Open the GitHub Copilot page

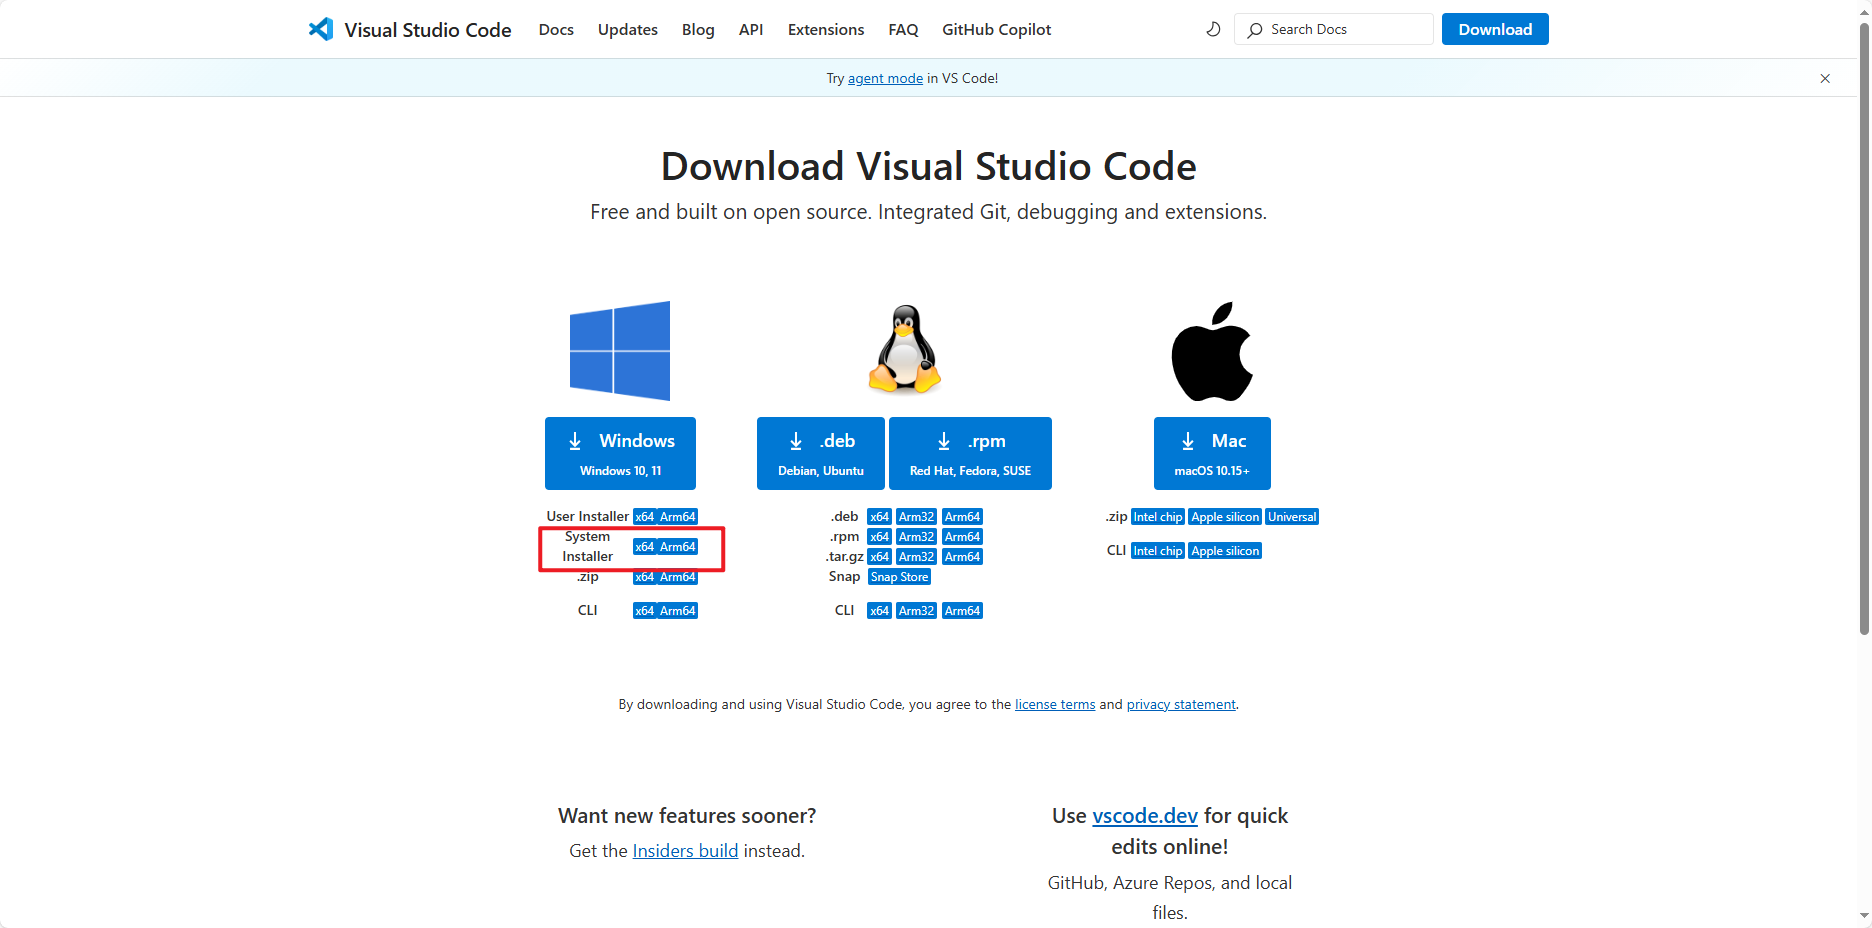click(x=997, y=30)
